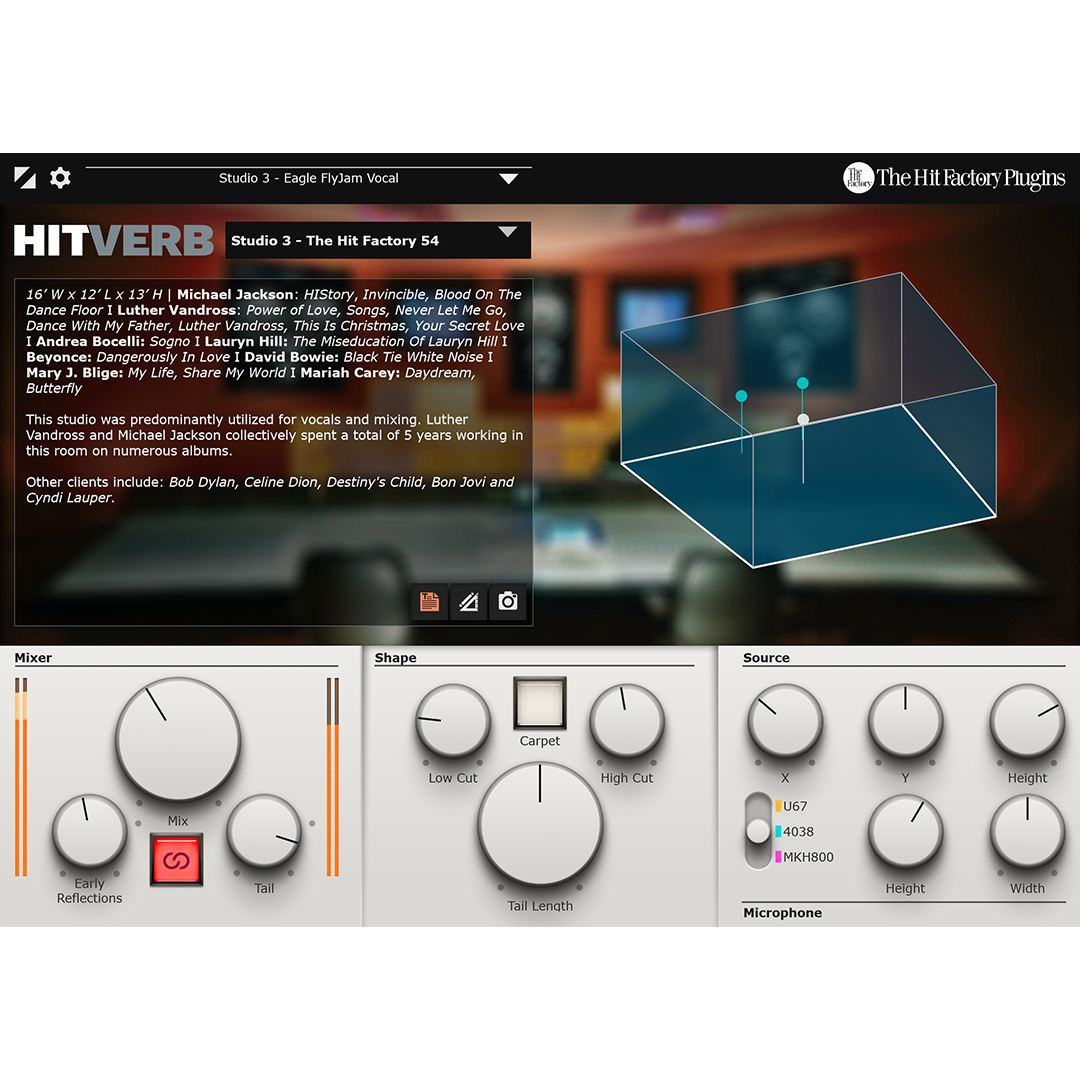The height and width of the screenshot is (1080, 1080).
Task: Click The Hit Factory Plugins logo
Action: pos(954,178)
